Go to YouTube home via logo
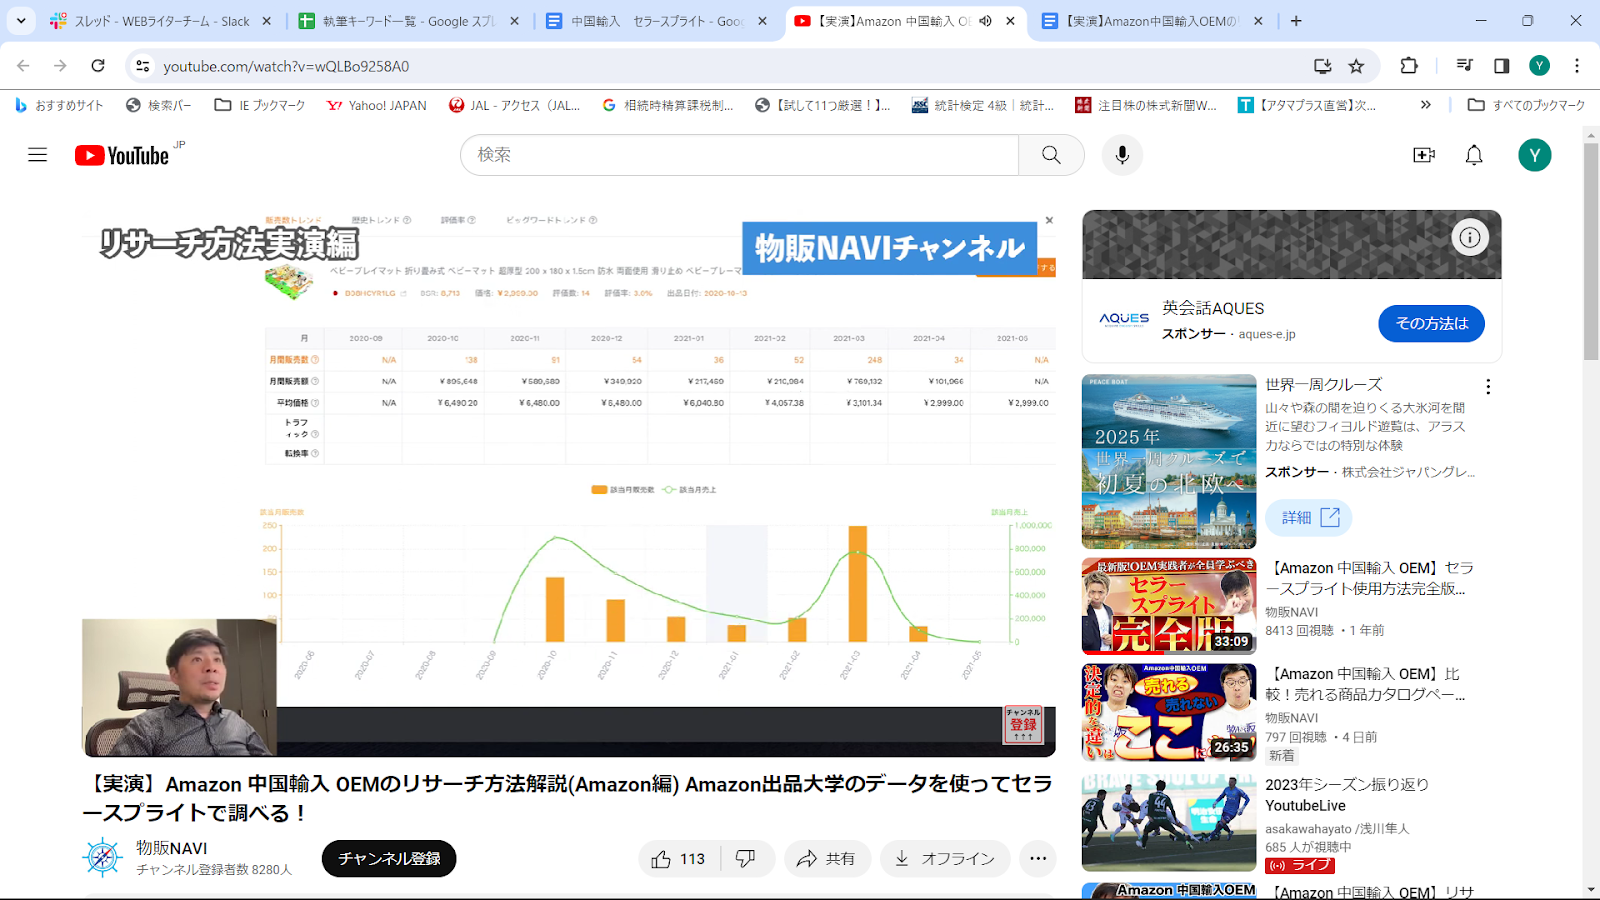The height and width of the screenshot is (900, 1600). 122,155
